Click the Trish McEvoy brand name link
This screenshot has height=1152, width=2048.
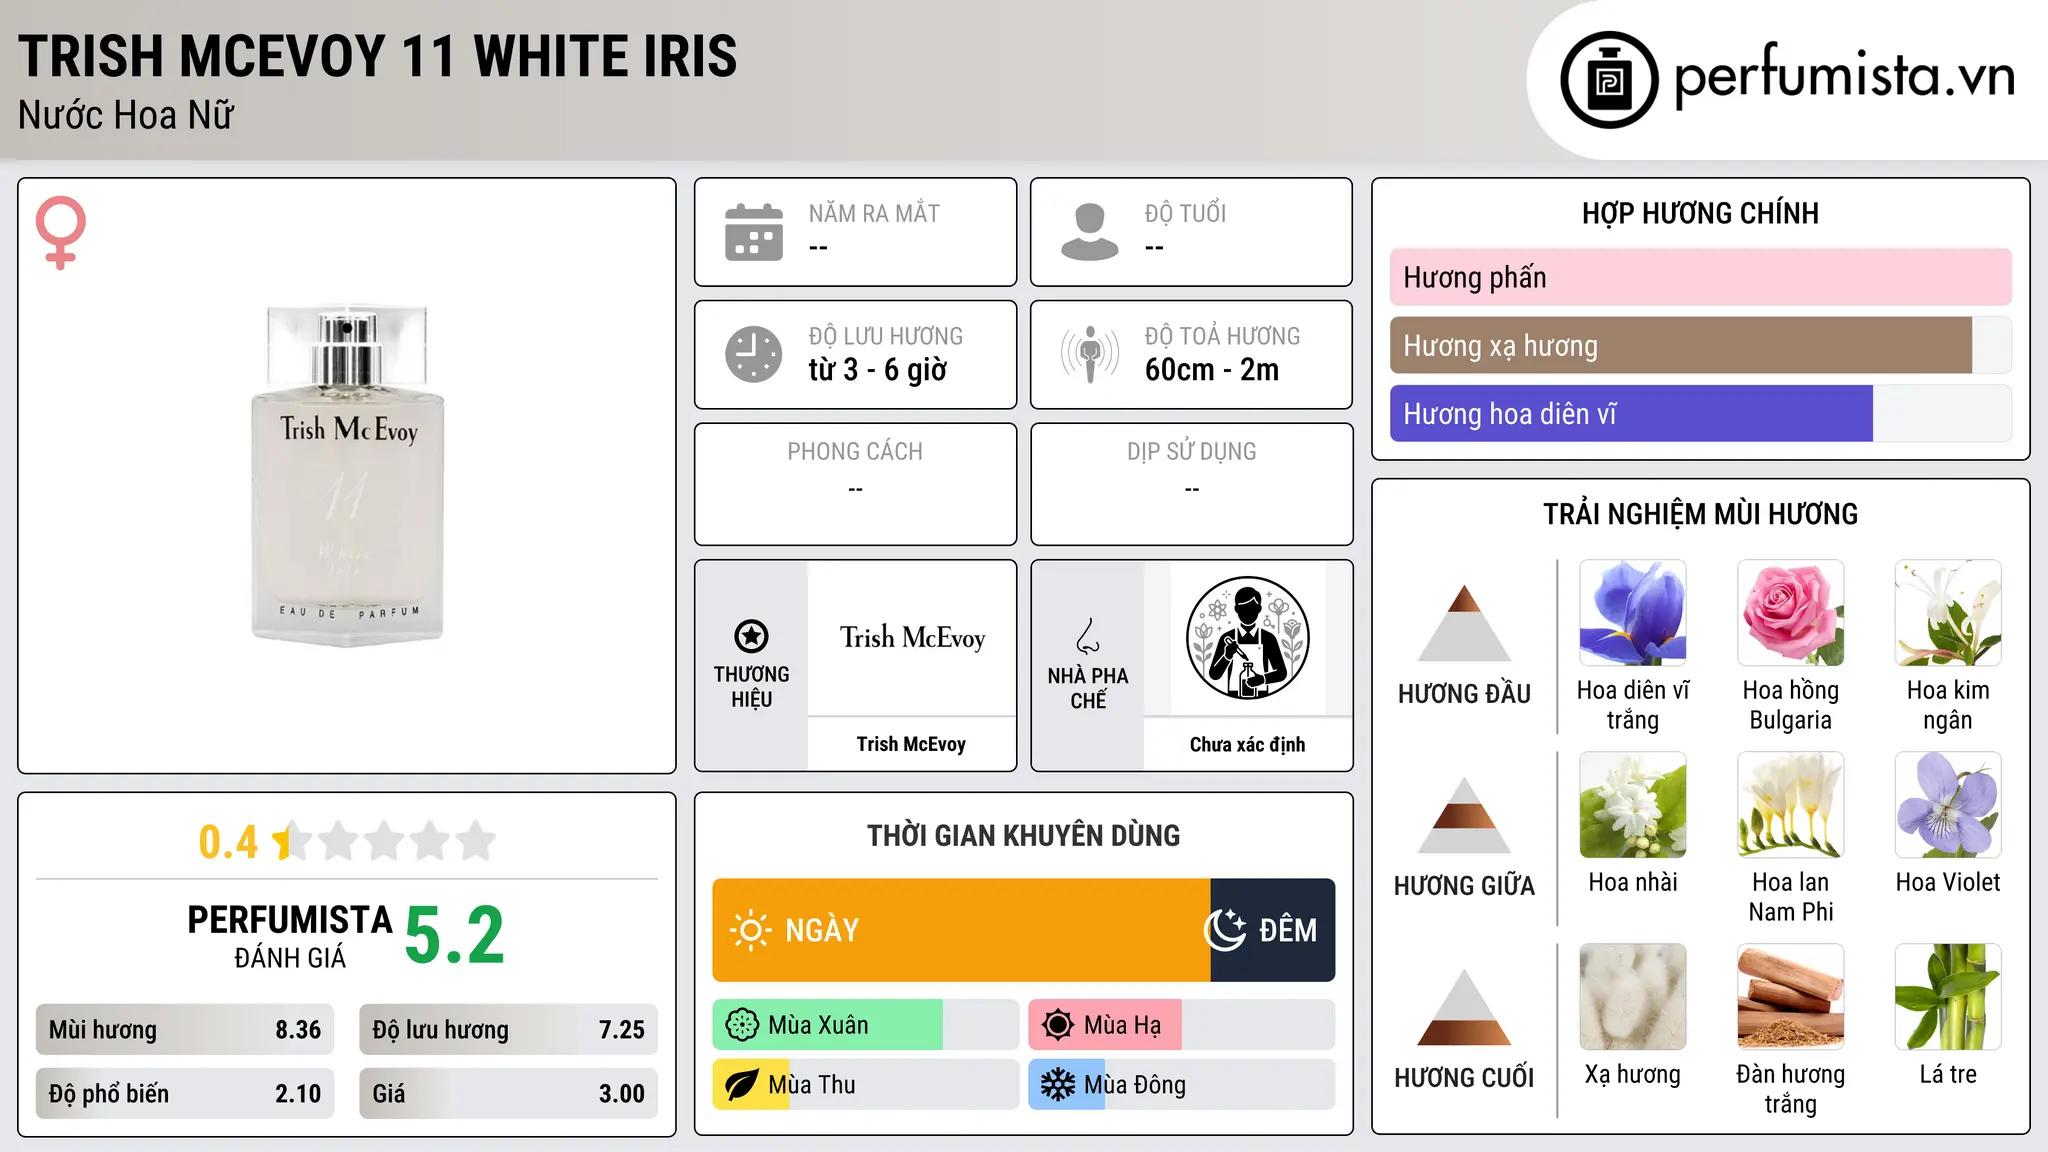[911, 744]
